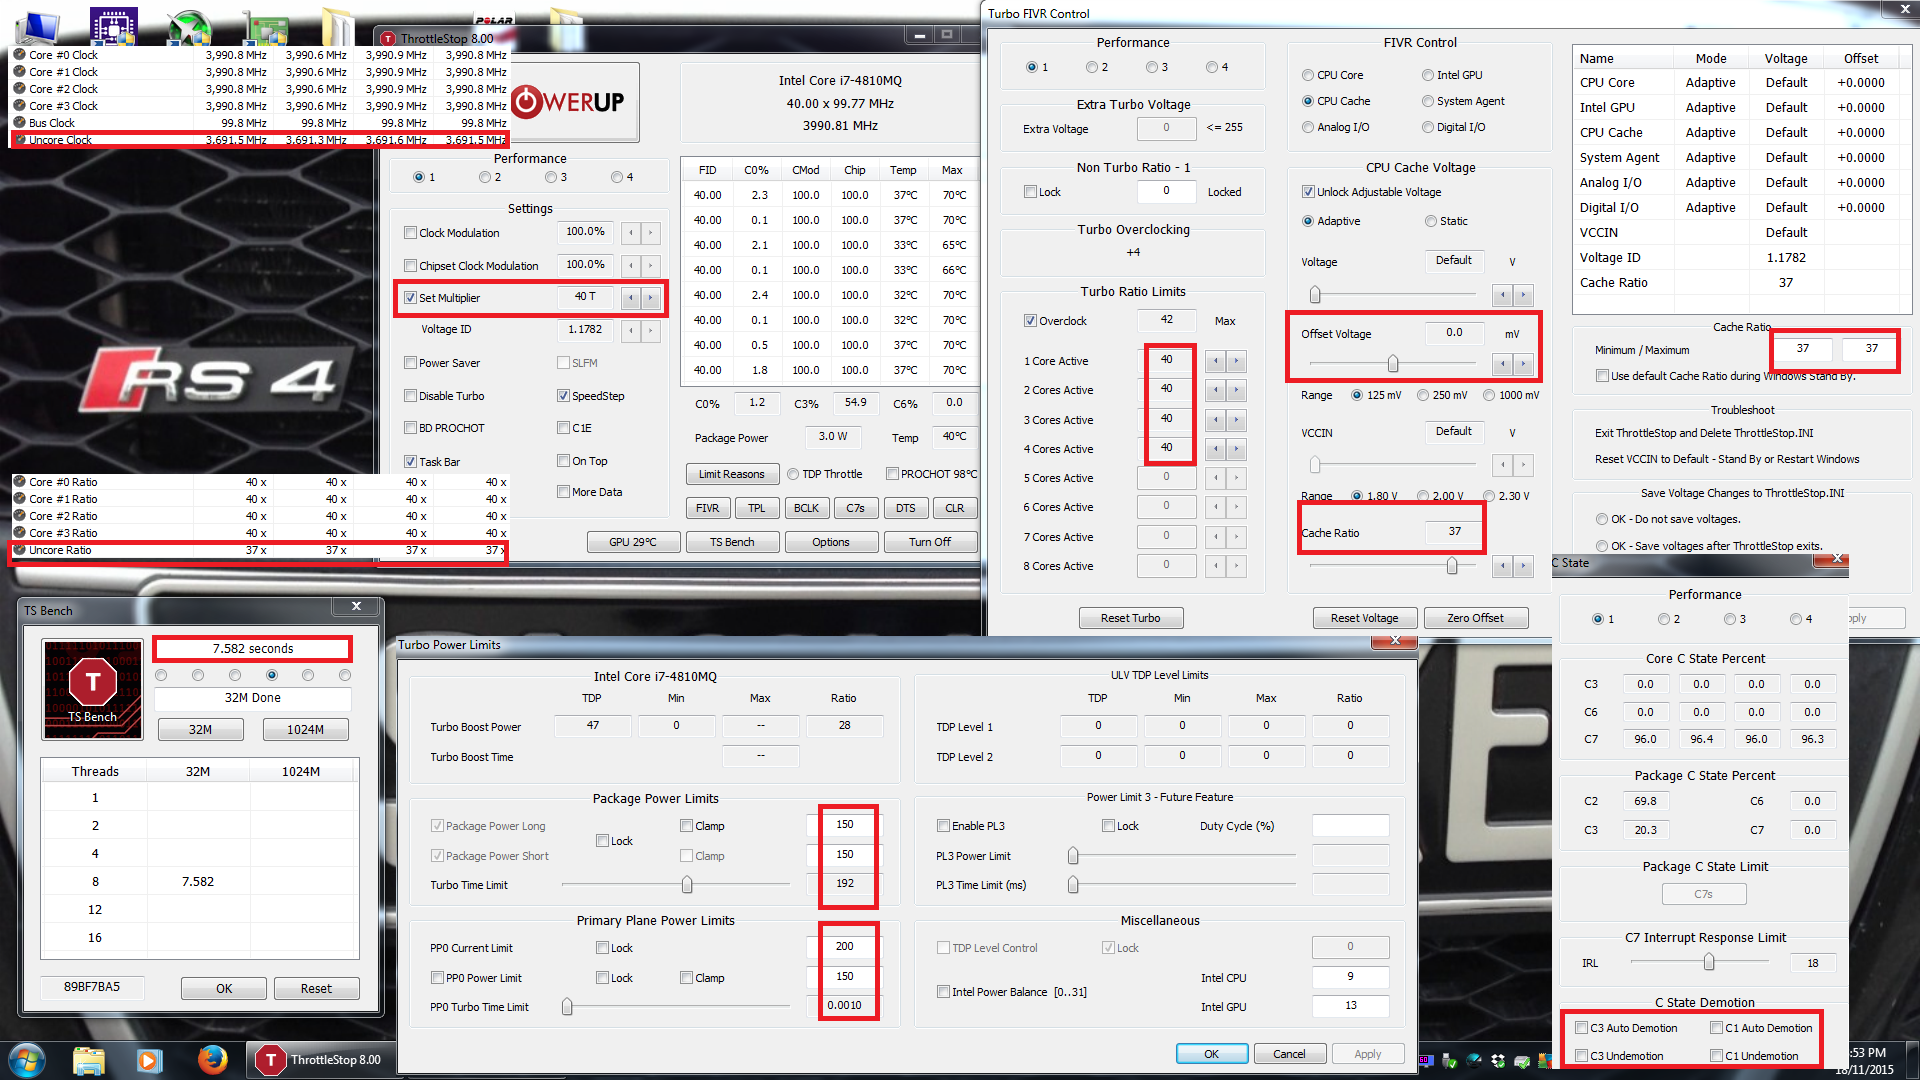Open the purple CPU chip desktop shortcut

click(x=113, y=26)
